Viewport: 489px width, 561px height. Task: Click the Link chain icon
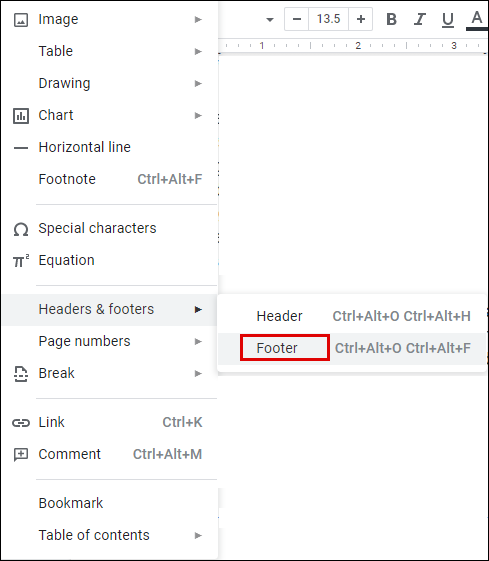[21, 423]
